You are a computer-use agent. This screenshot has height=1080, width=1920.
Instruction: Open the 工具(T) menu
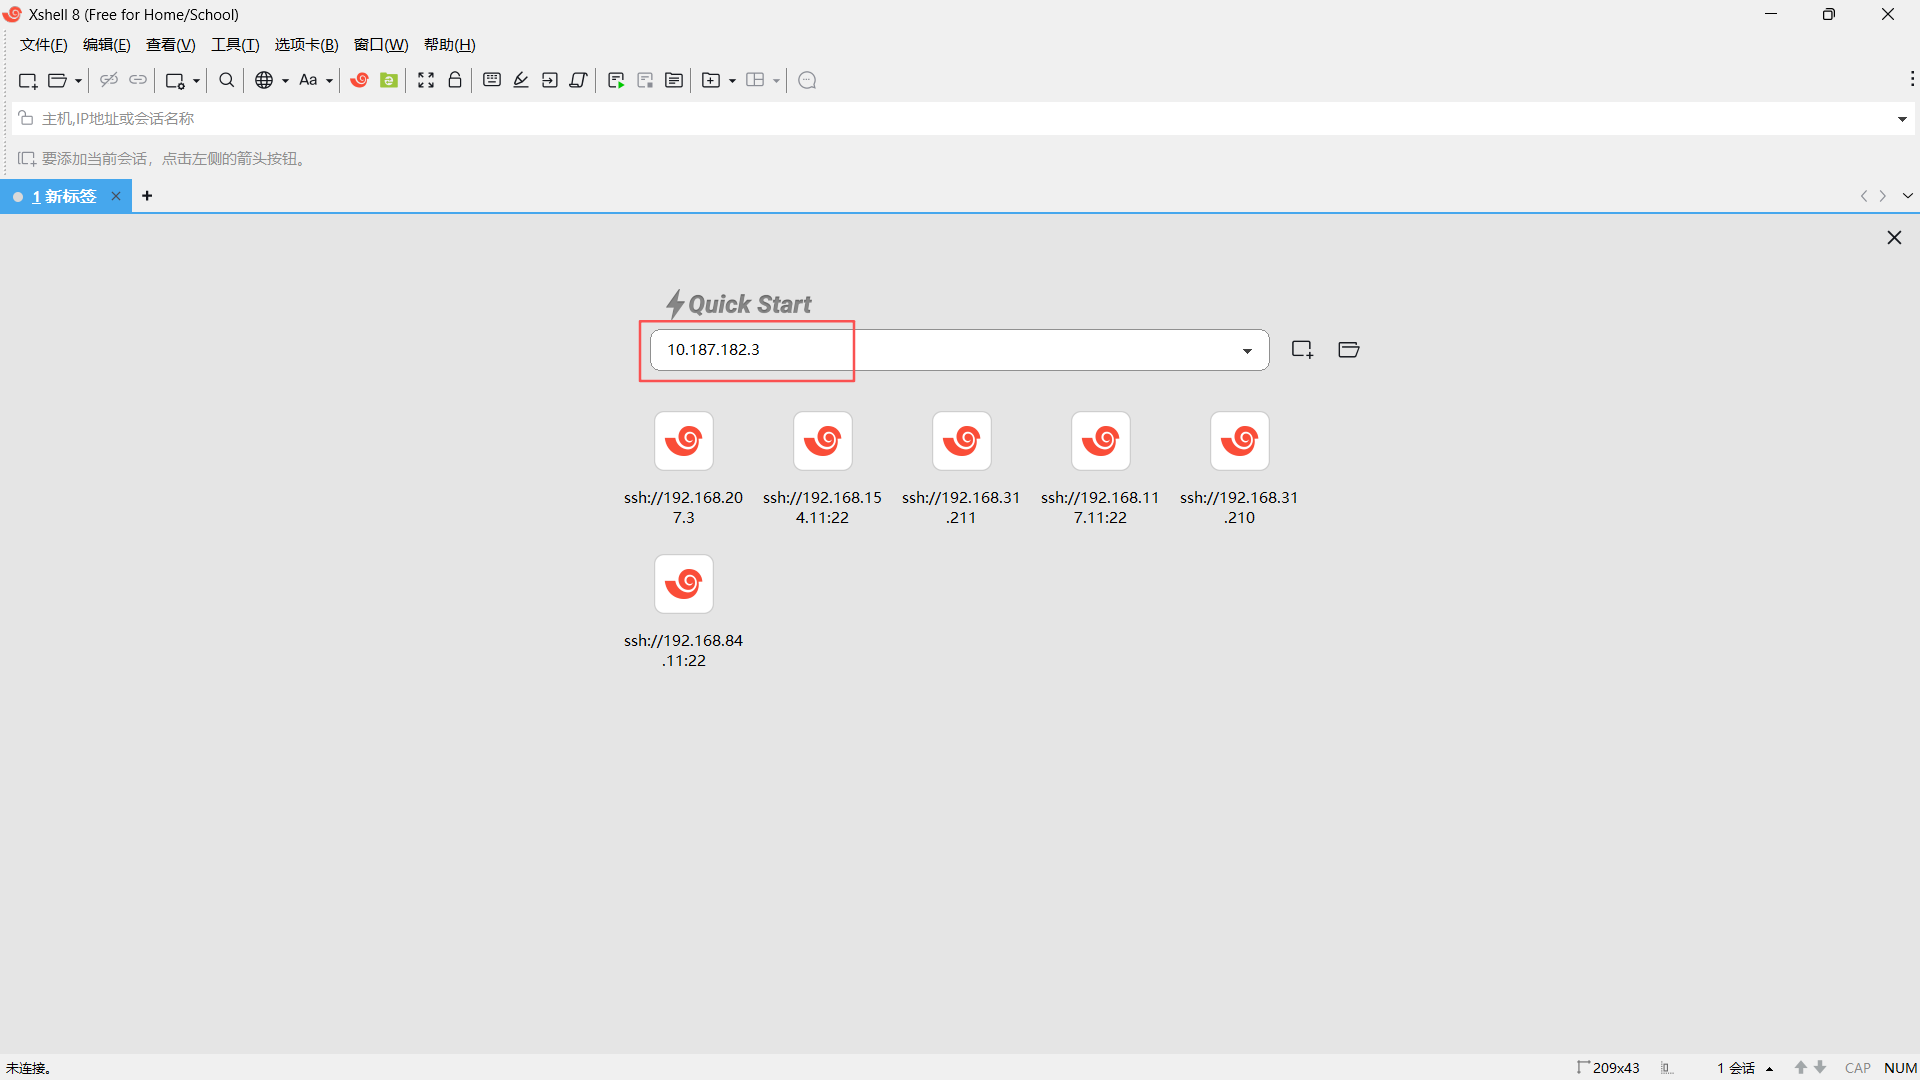pyautogui.click(x=235, y=45)
